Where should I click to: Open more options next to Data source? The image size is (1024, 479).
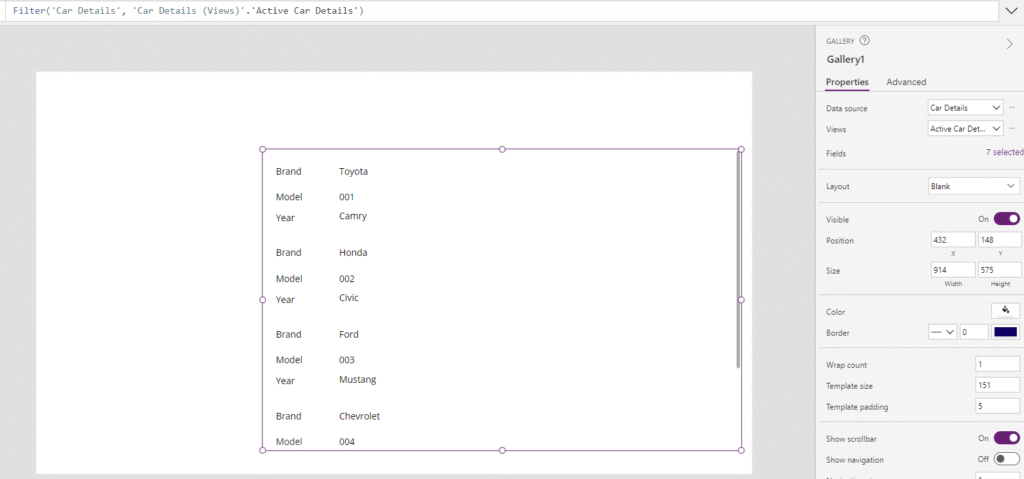tap(1012, 107)
